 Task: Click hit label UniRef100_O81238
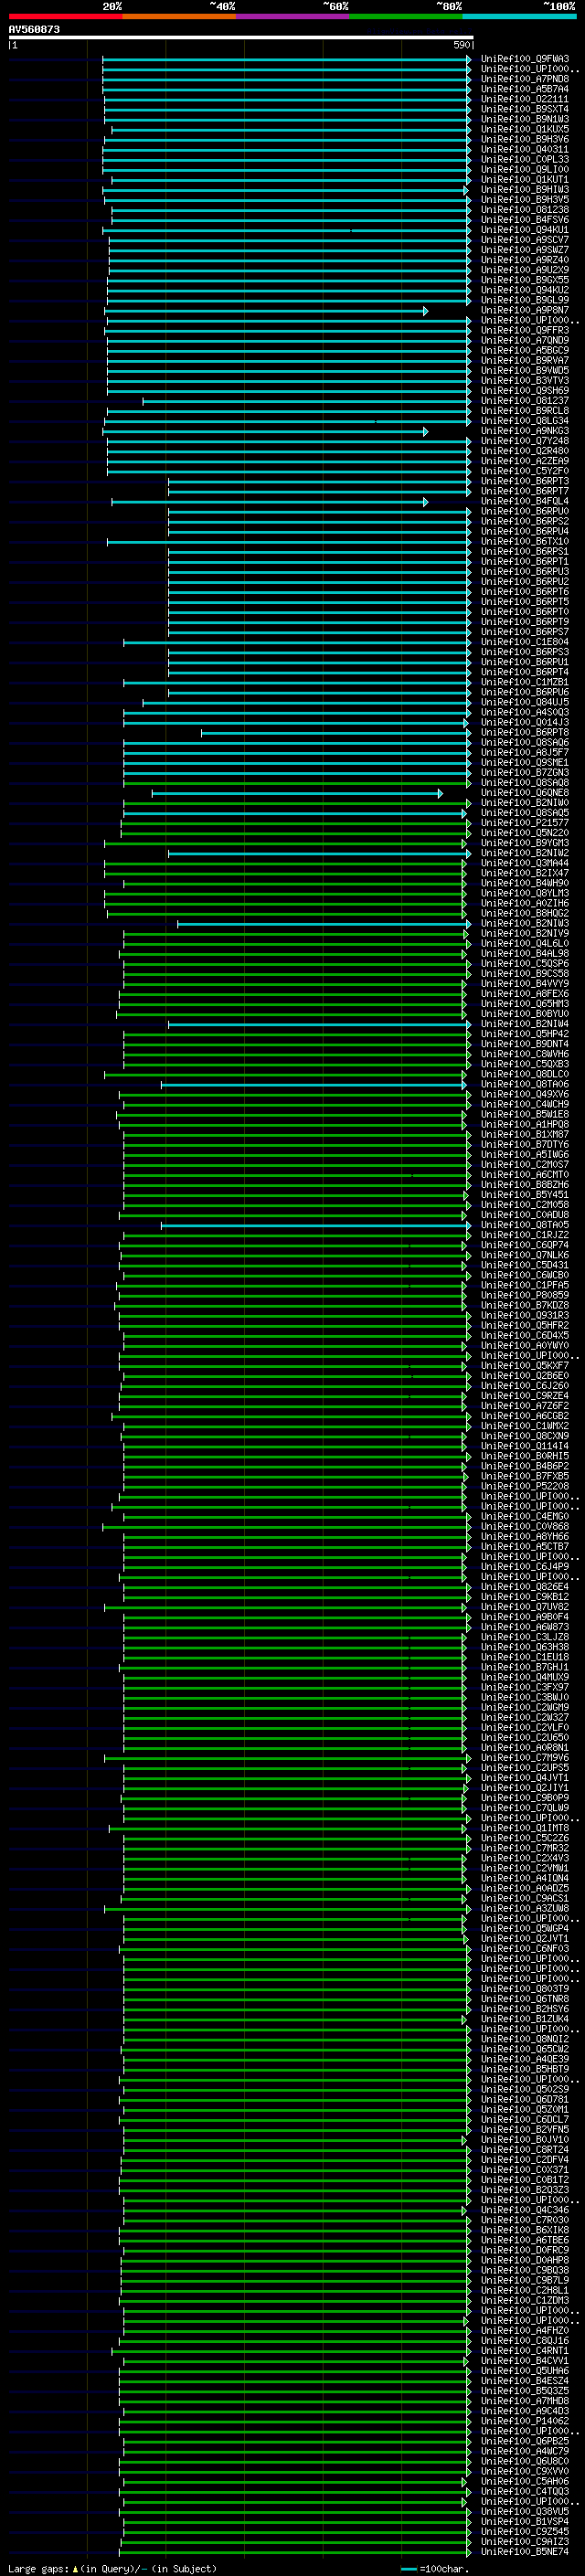(525, 210)
